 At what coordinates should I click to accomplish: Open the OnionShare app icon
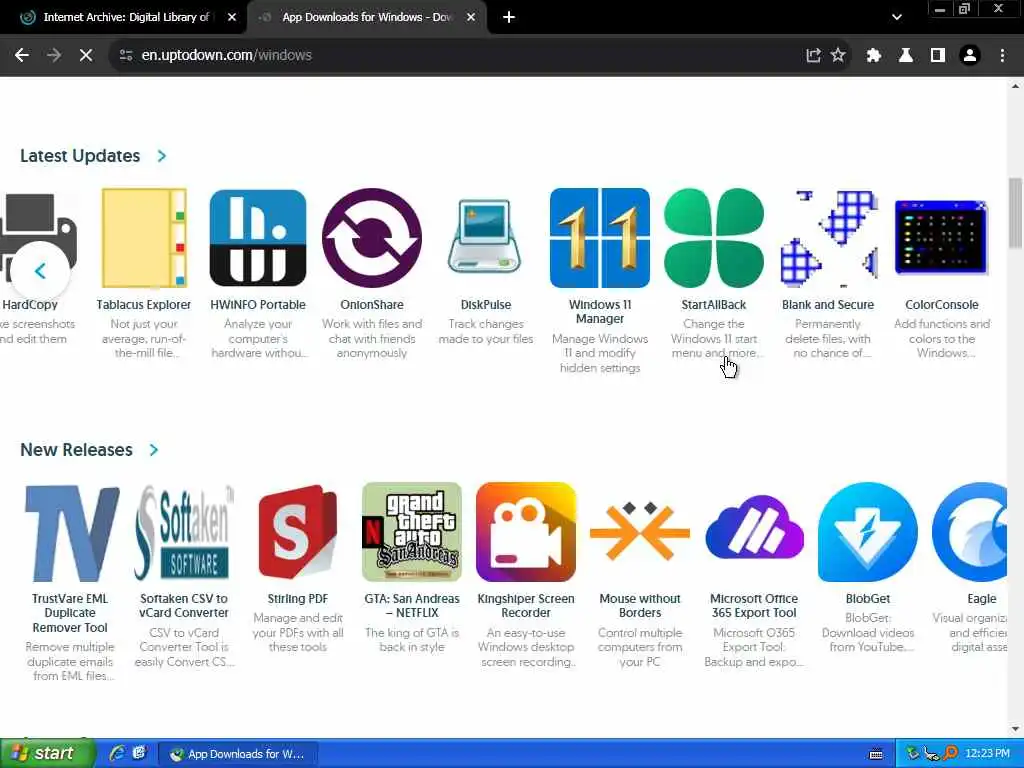372,238
